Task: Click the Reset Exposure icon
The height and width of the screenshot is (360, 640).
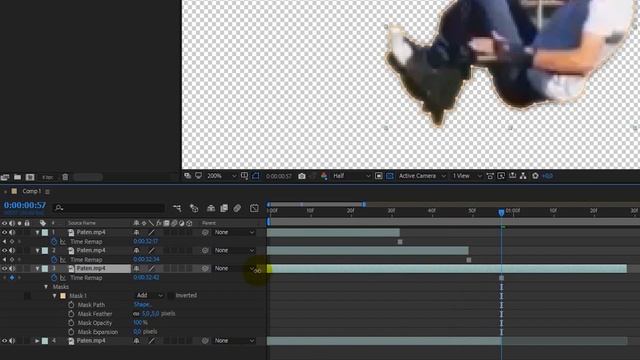Action: coord(535,176)
